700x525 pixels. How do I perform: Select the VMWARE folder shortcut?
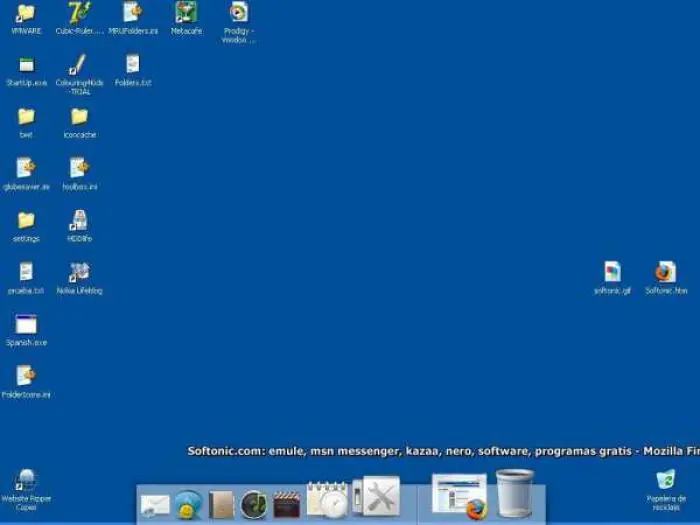26,19
